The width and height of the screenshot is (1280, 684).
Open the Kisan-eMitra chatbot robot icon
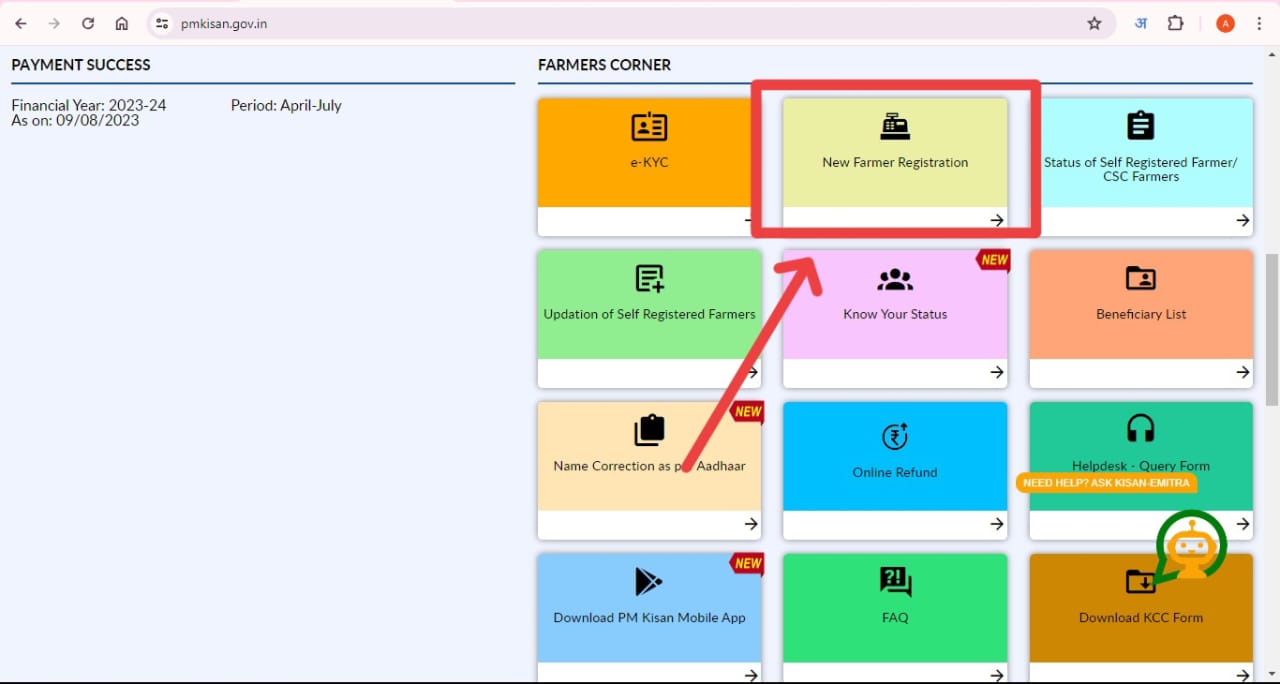(x=1191, y=546)
